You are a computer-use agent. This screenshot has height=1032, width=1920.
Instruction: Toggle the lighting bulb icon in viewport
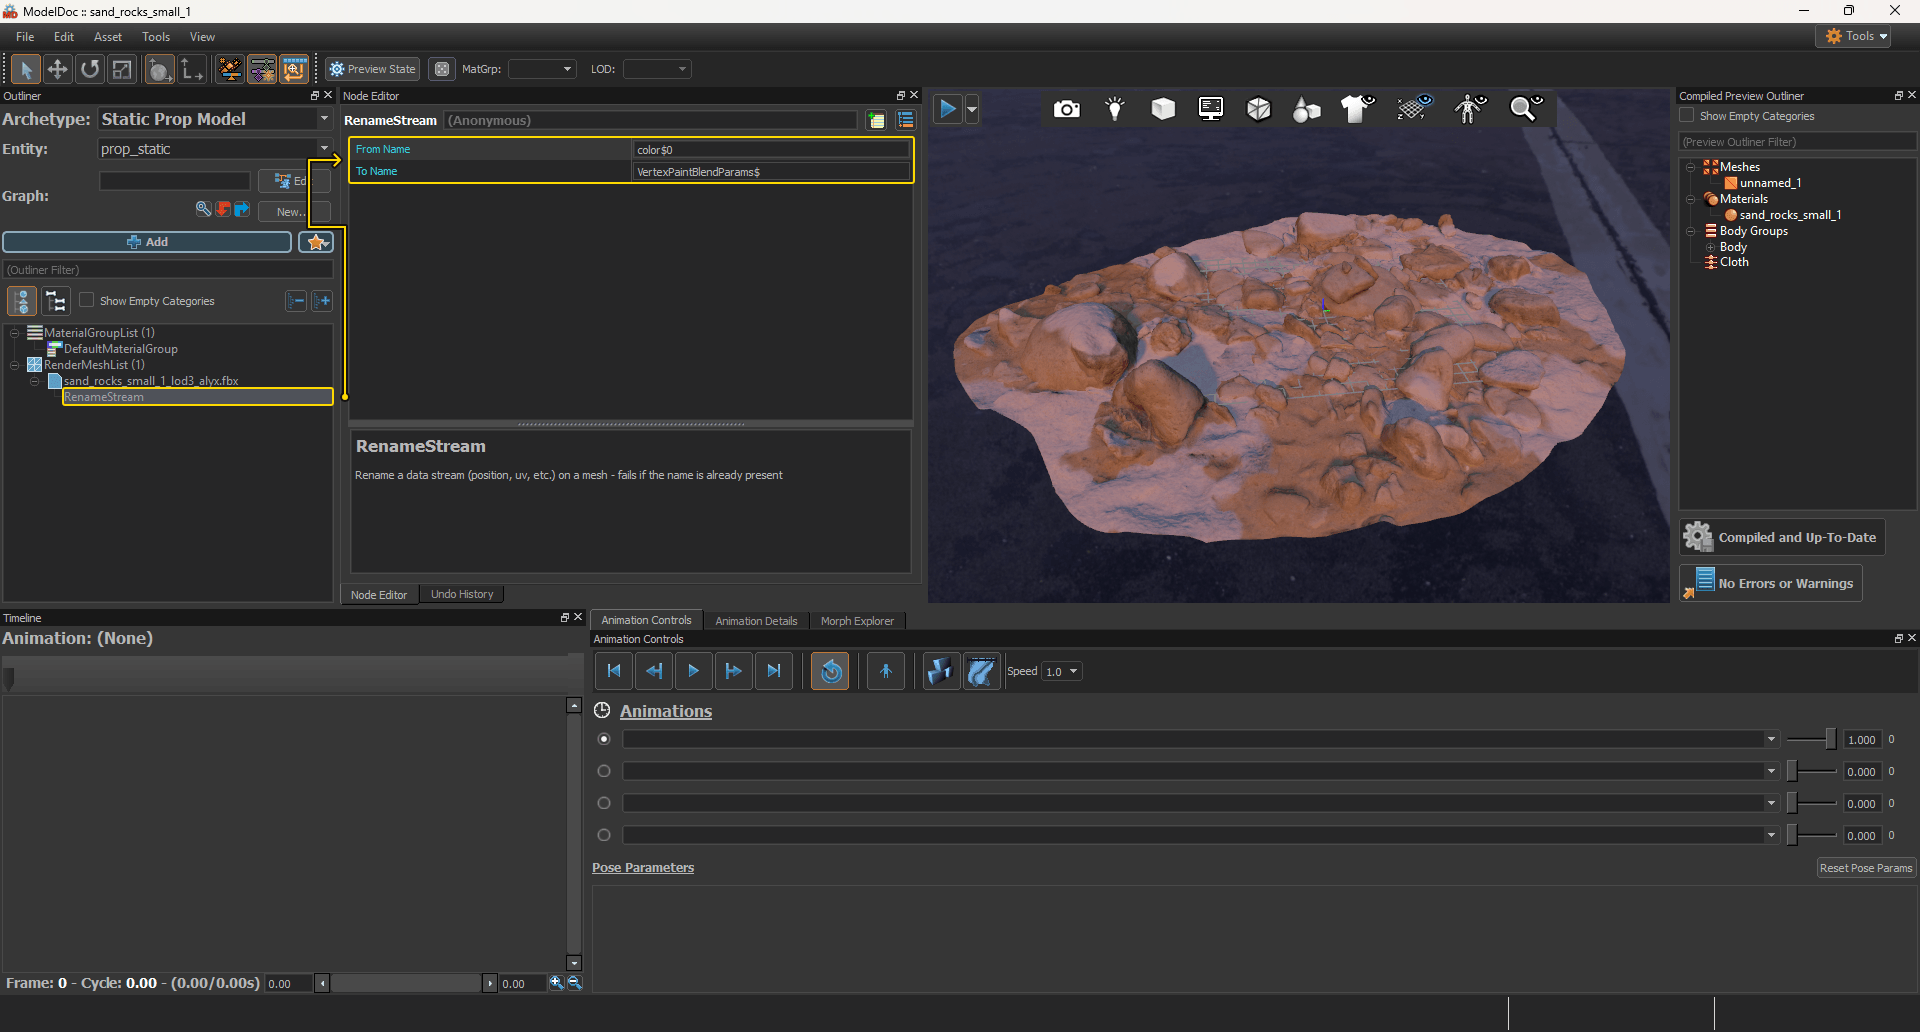pyautogui.click(x=1115, y=108)
